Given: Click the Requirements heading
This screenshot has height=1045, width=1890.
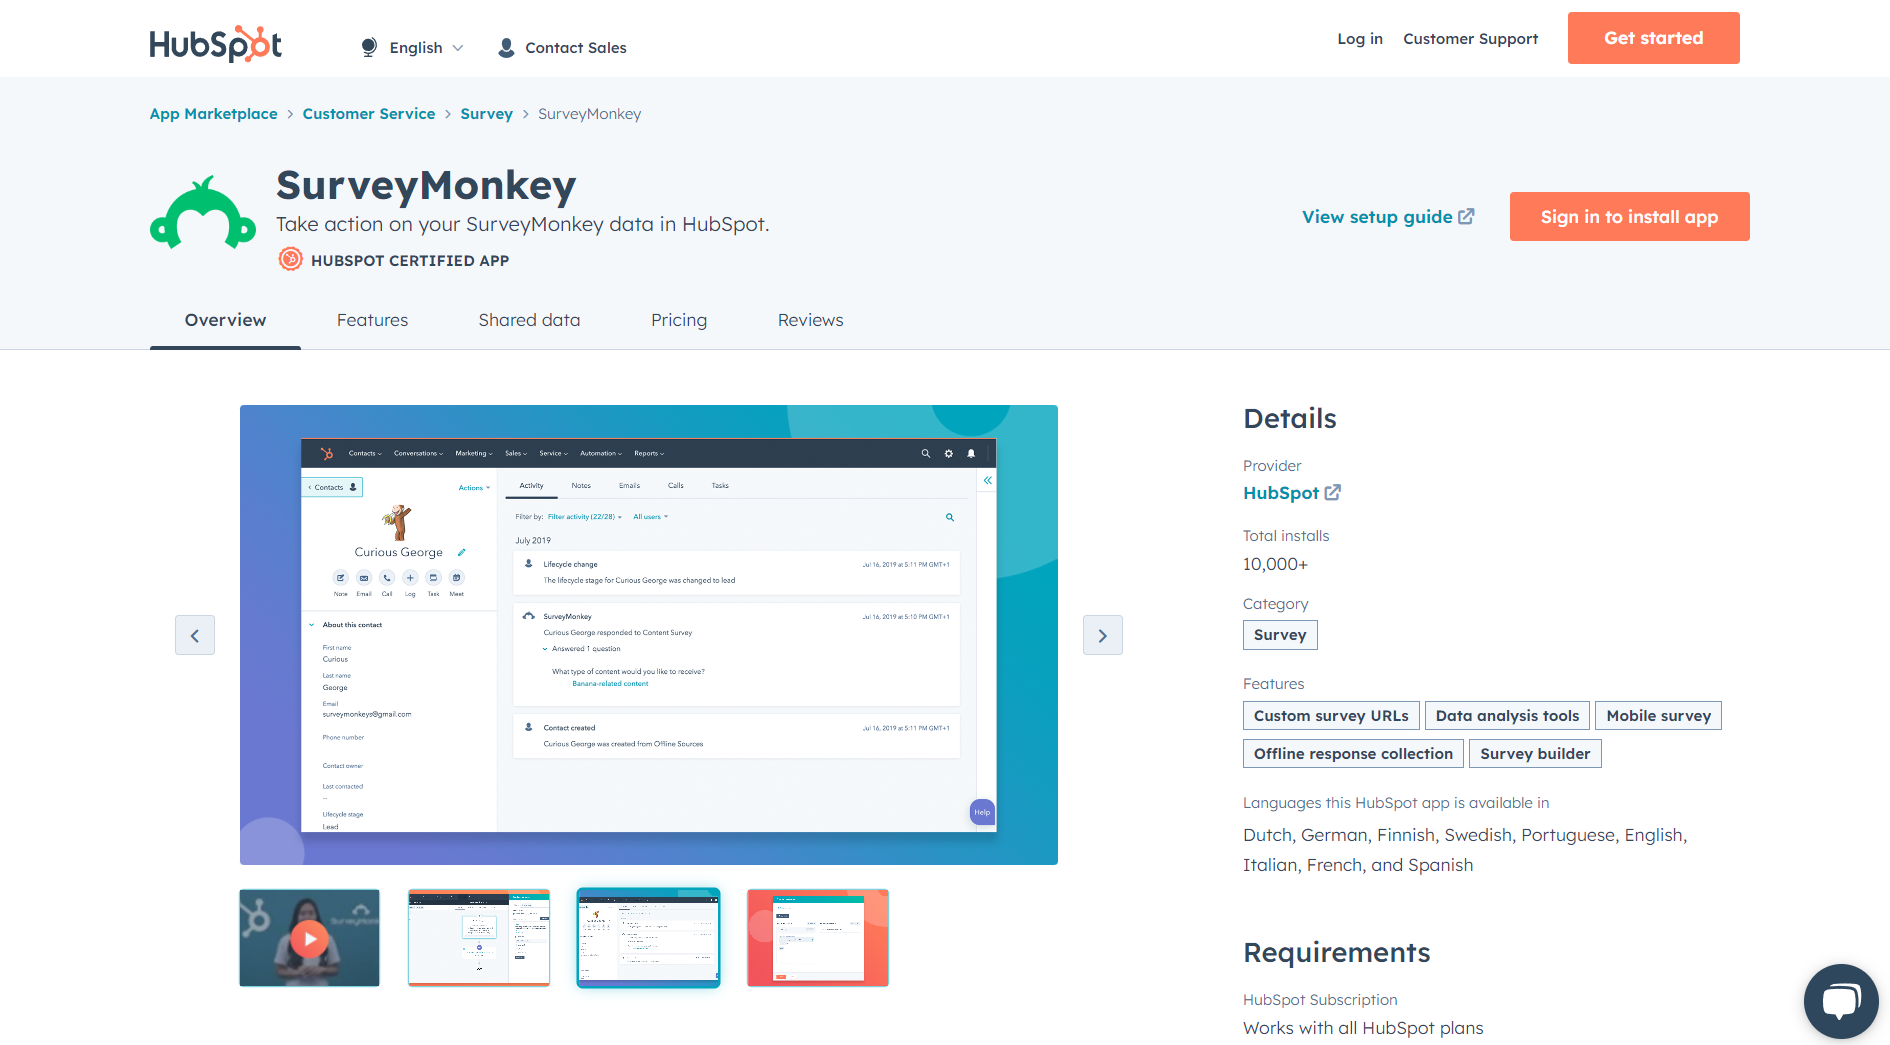Looking at the screenshot, I should pyautogui.click(x=1337, y=953).
